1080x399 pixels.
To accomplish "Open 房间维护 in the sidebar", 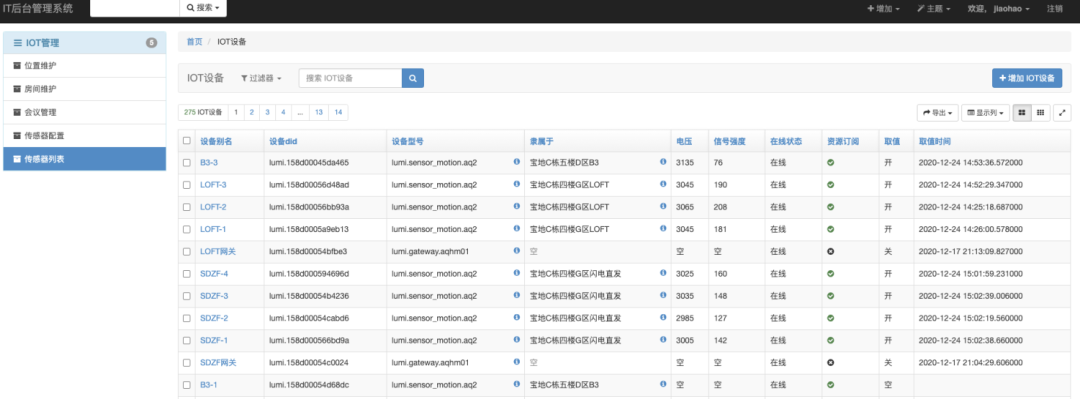I will pyautogui.click(x=84, y=89).
